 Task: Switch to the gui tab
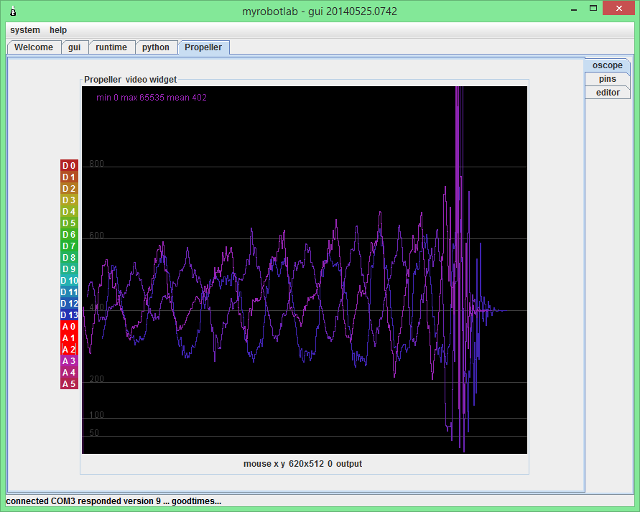[x=74, y=47]
